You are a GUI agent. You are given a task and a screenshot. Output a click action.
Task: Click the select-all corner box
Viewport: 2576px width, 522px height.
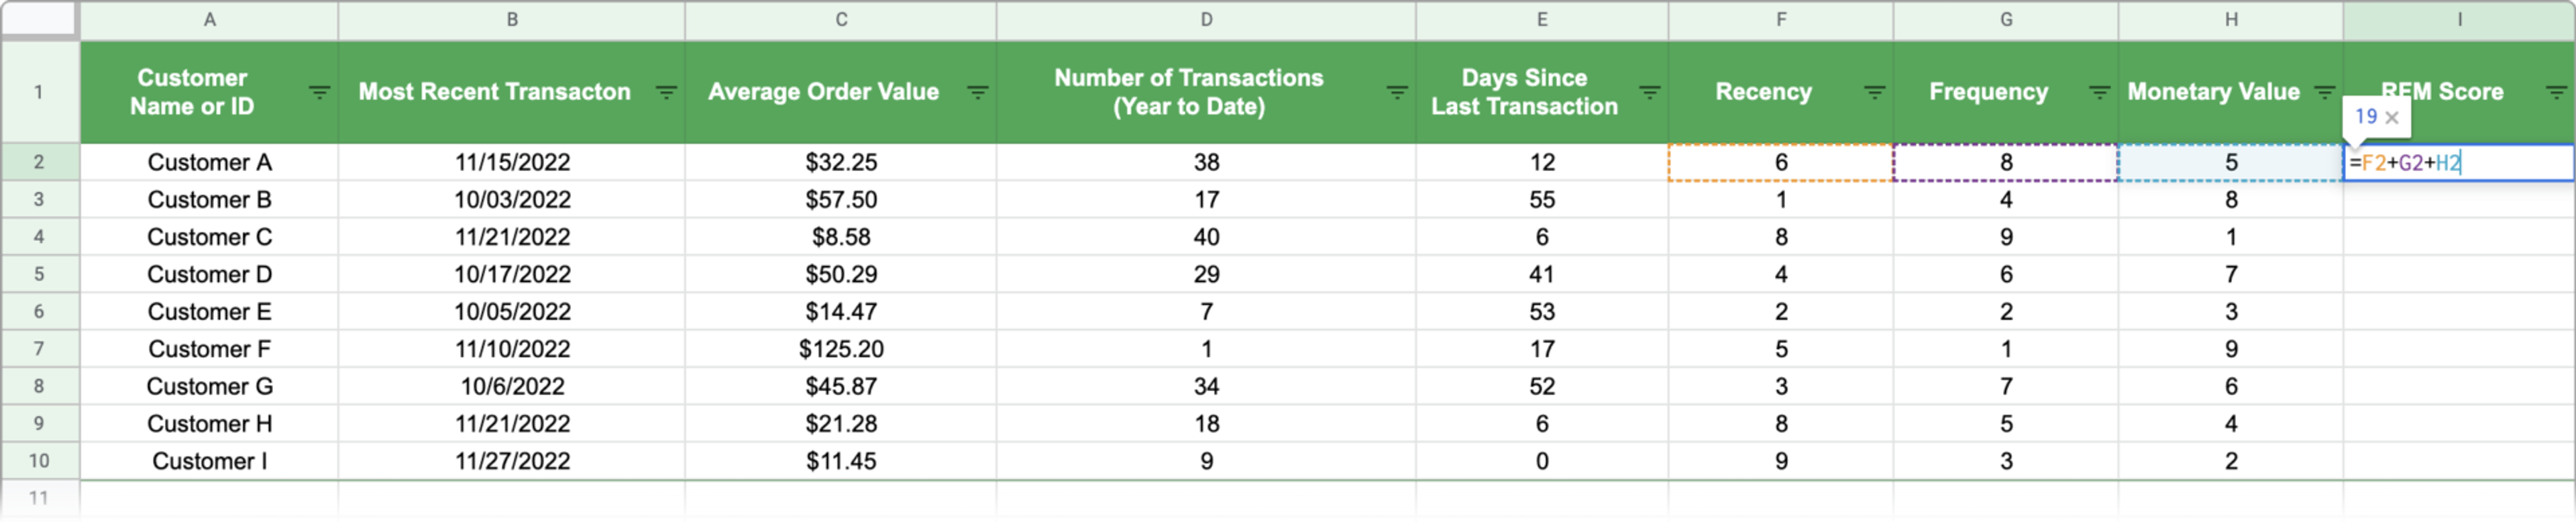(x=39, y=20)
